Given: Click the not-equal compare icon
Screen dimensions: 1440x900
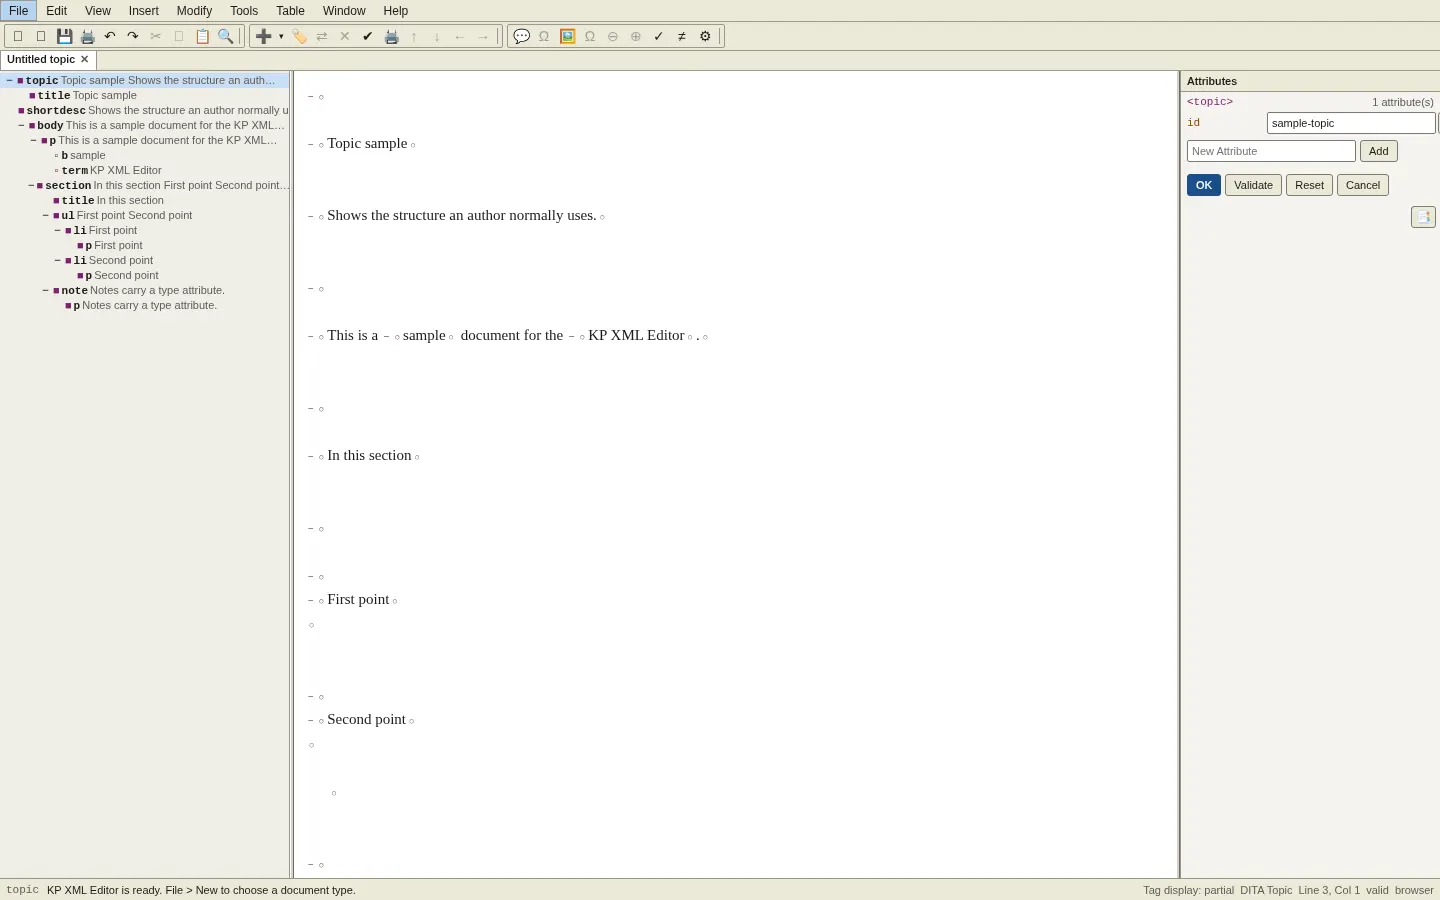Looking at the screenshot, I should tap(682, 36).
